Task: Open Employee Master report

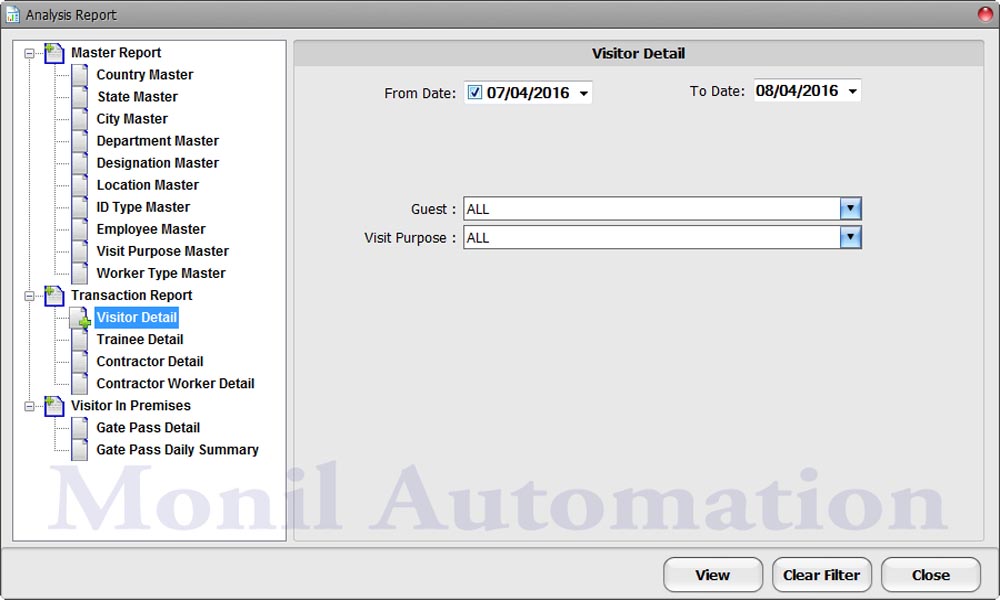Action: click(x=151, y=229)
